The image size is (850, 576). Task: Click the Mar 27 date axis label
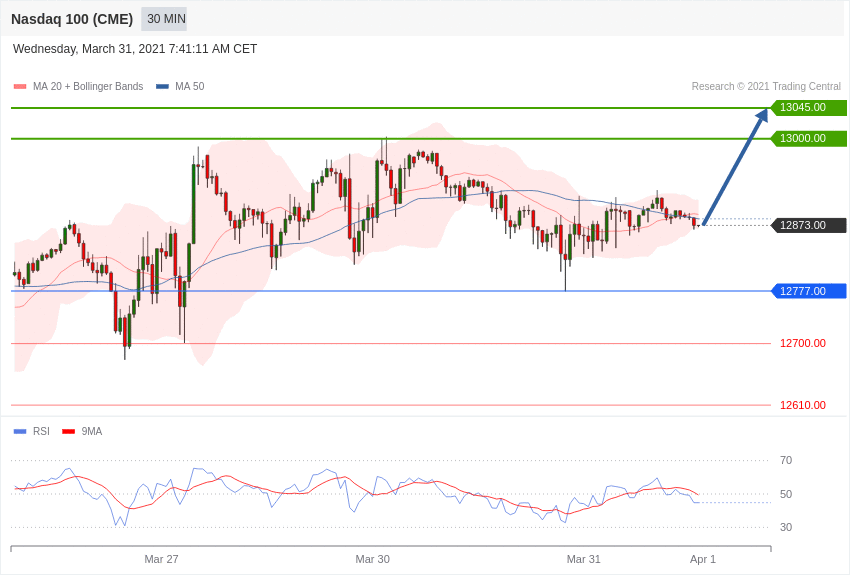coord(161,559)
